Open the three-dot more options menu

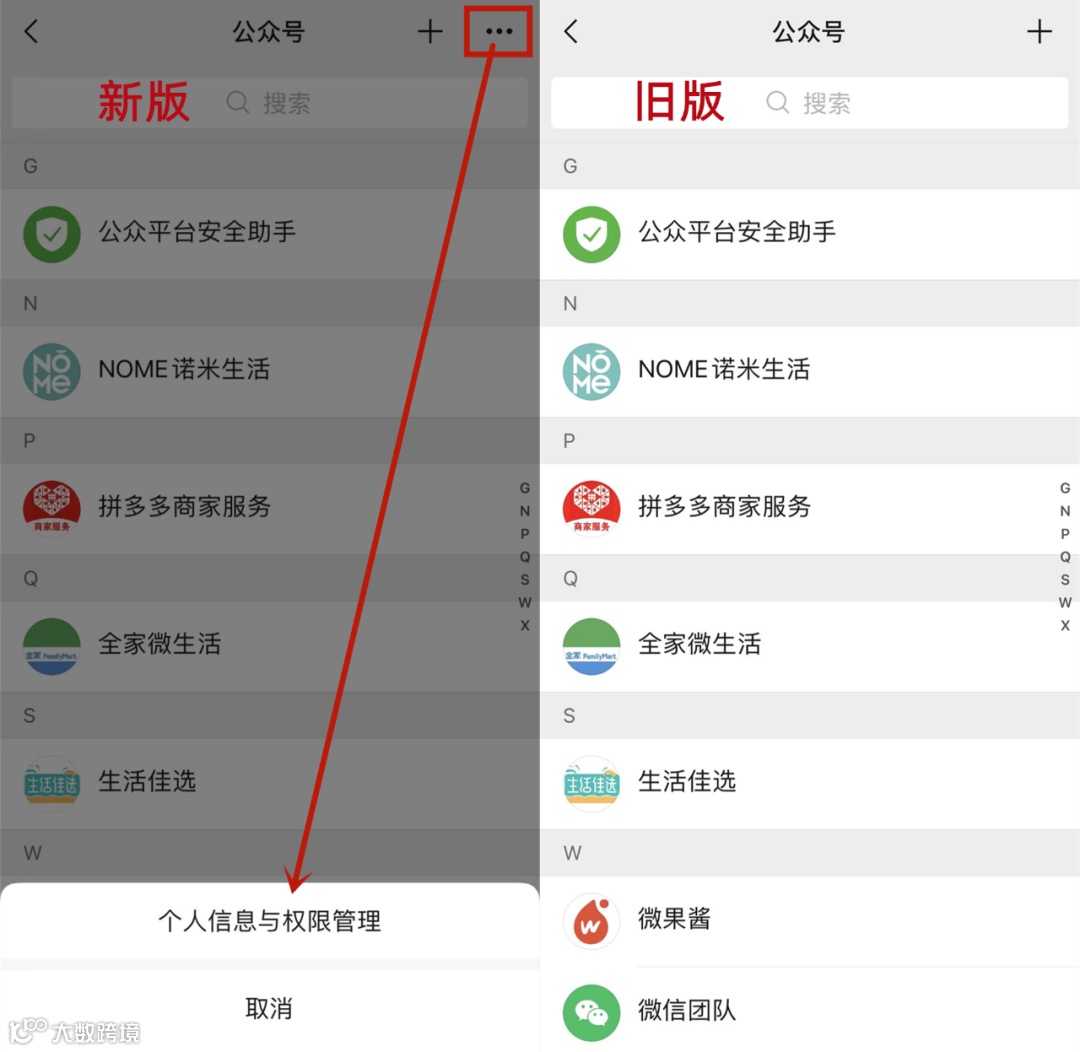click(499, 31)
